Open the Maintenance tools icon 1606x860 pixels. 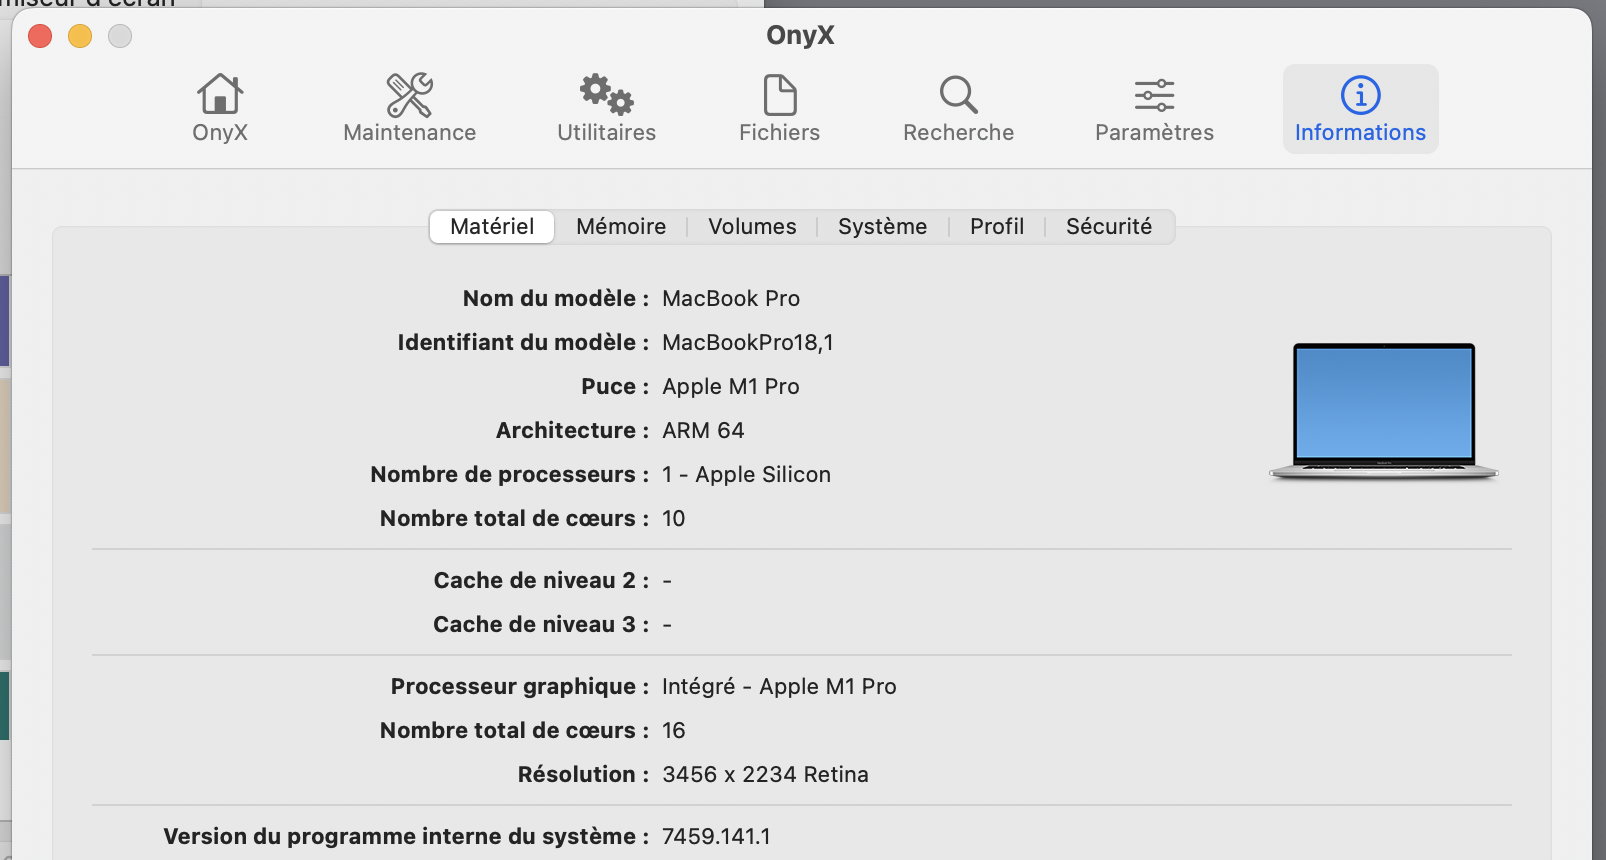[x=409, y=96]
